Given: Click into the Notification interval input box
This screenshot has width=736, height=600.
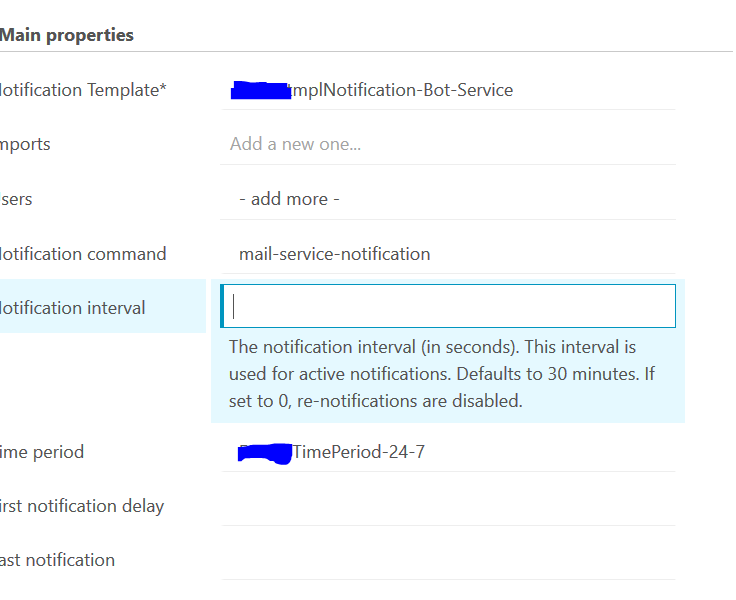Looking at the screenshot, I should coord(448,306).
